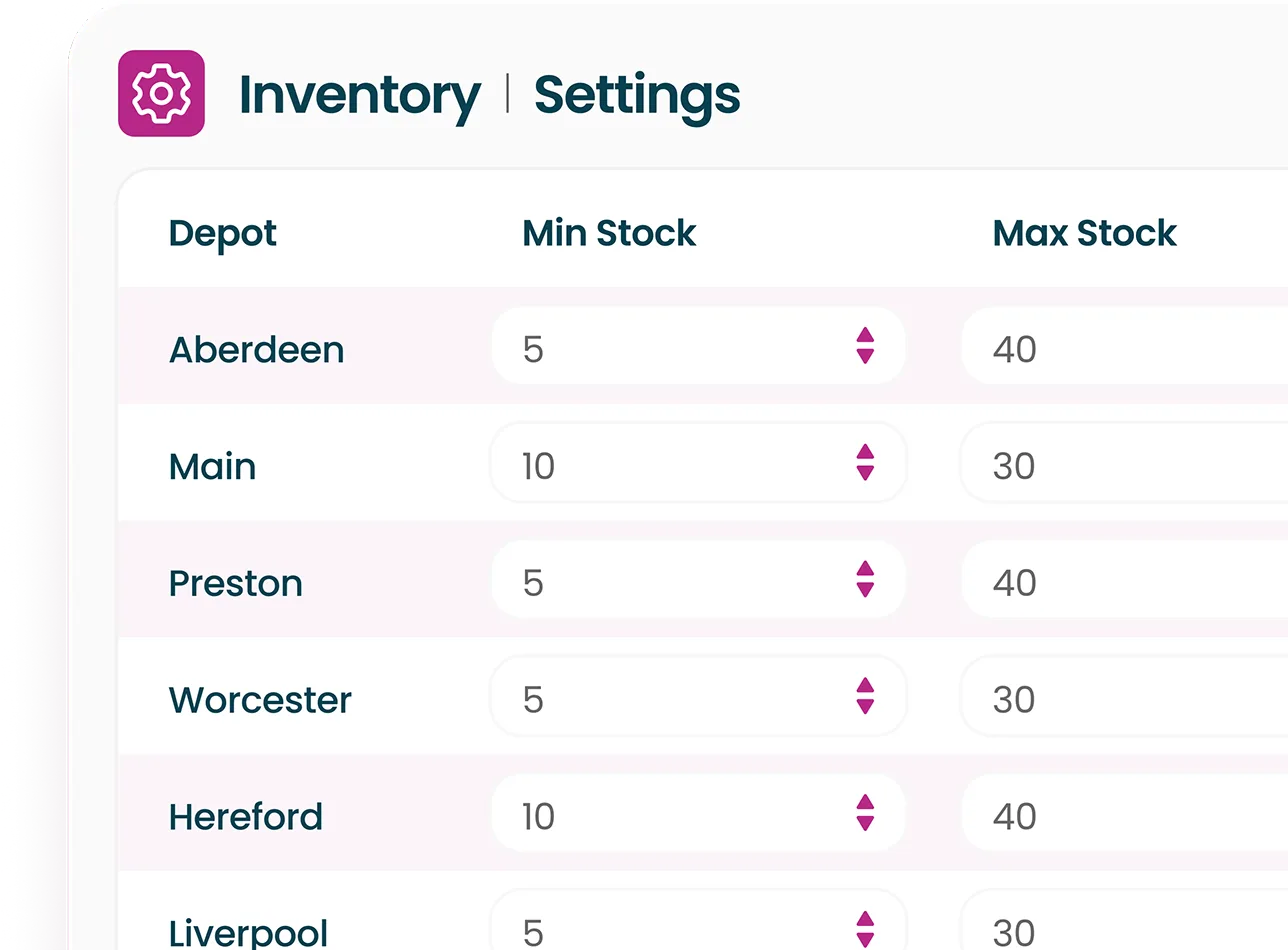The height and width of the screenshot is (950, 1288).
Task: Click the magenta settings gear icon
Action: click(161, 93)
